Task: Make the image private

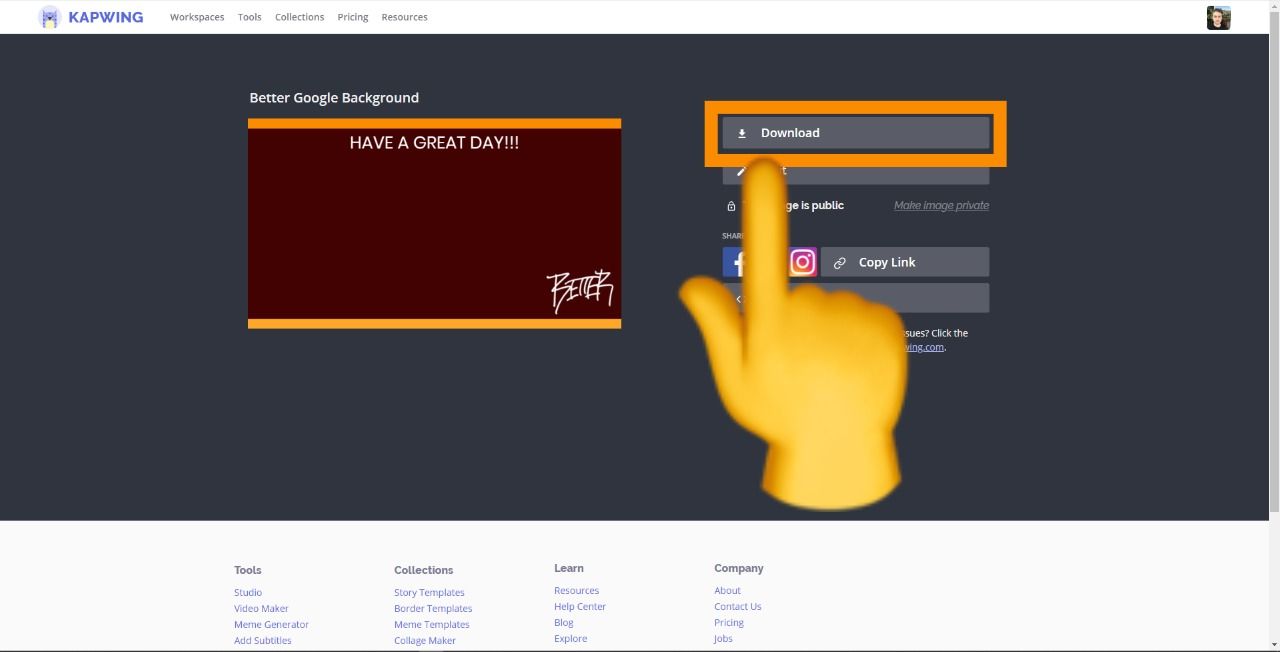Action: coord(940,205)
